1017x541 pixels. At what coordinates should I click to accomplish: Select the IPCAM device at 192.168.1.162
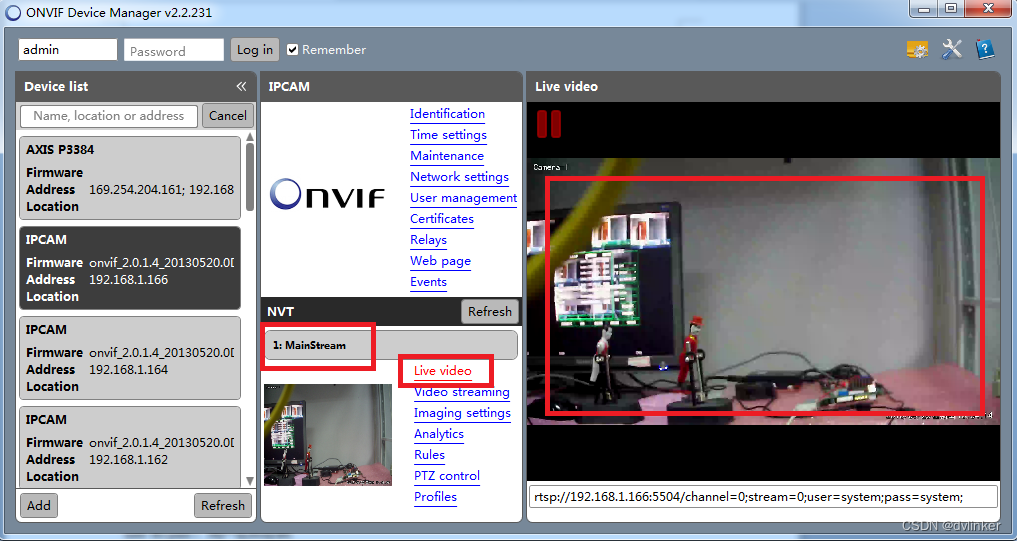pos(130,448)
